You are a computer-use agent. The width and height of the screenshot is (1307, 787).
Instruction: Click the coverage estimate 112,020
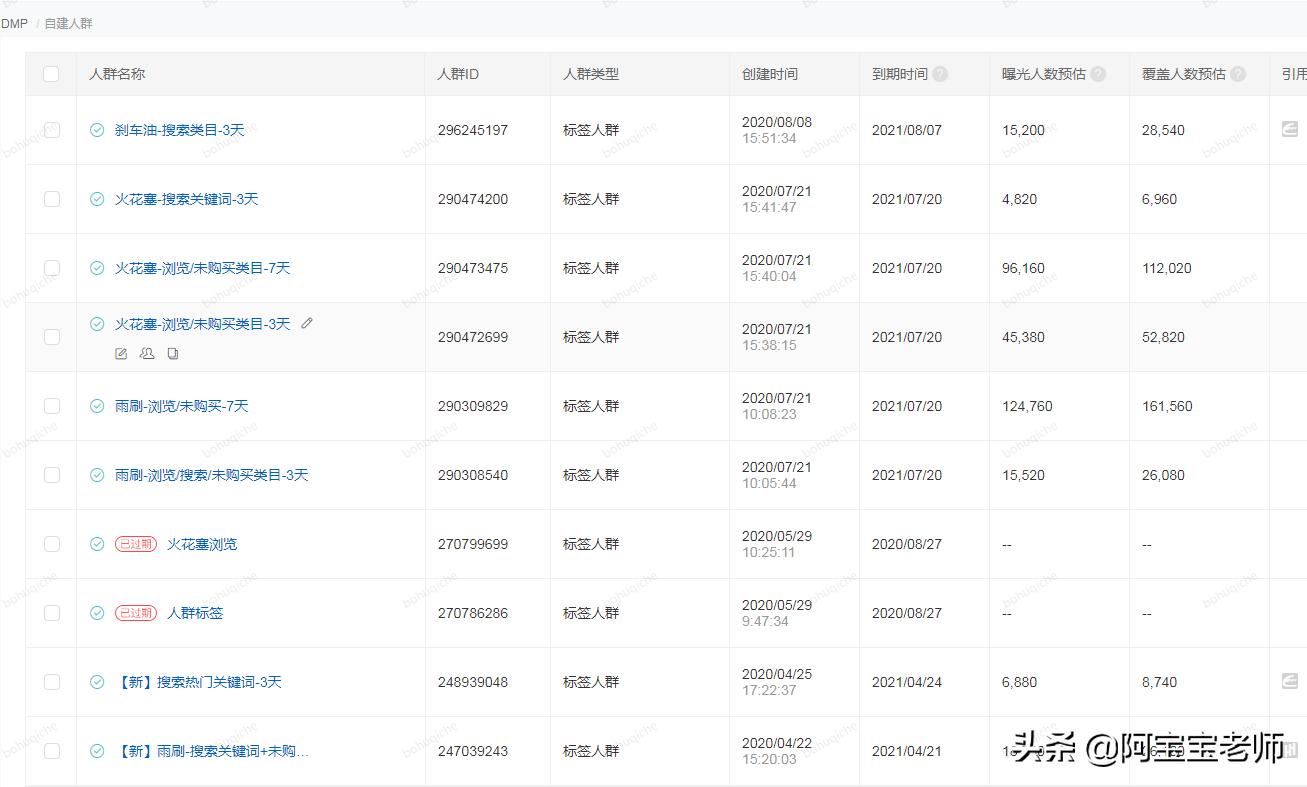1167,268
